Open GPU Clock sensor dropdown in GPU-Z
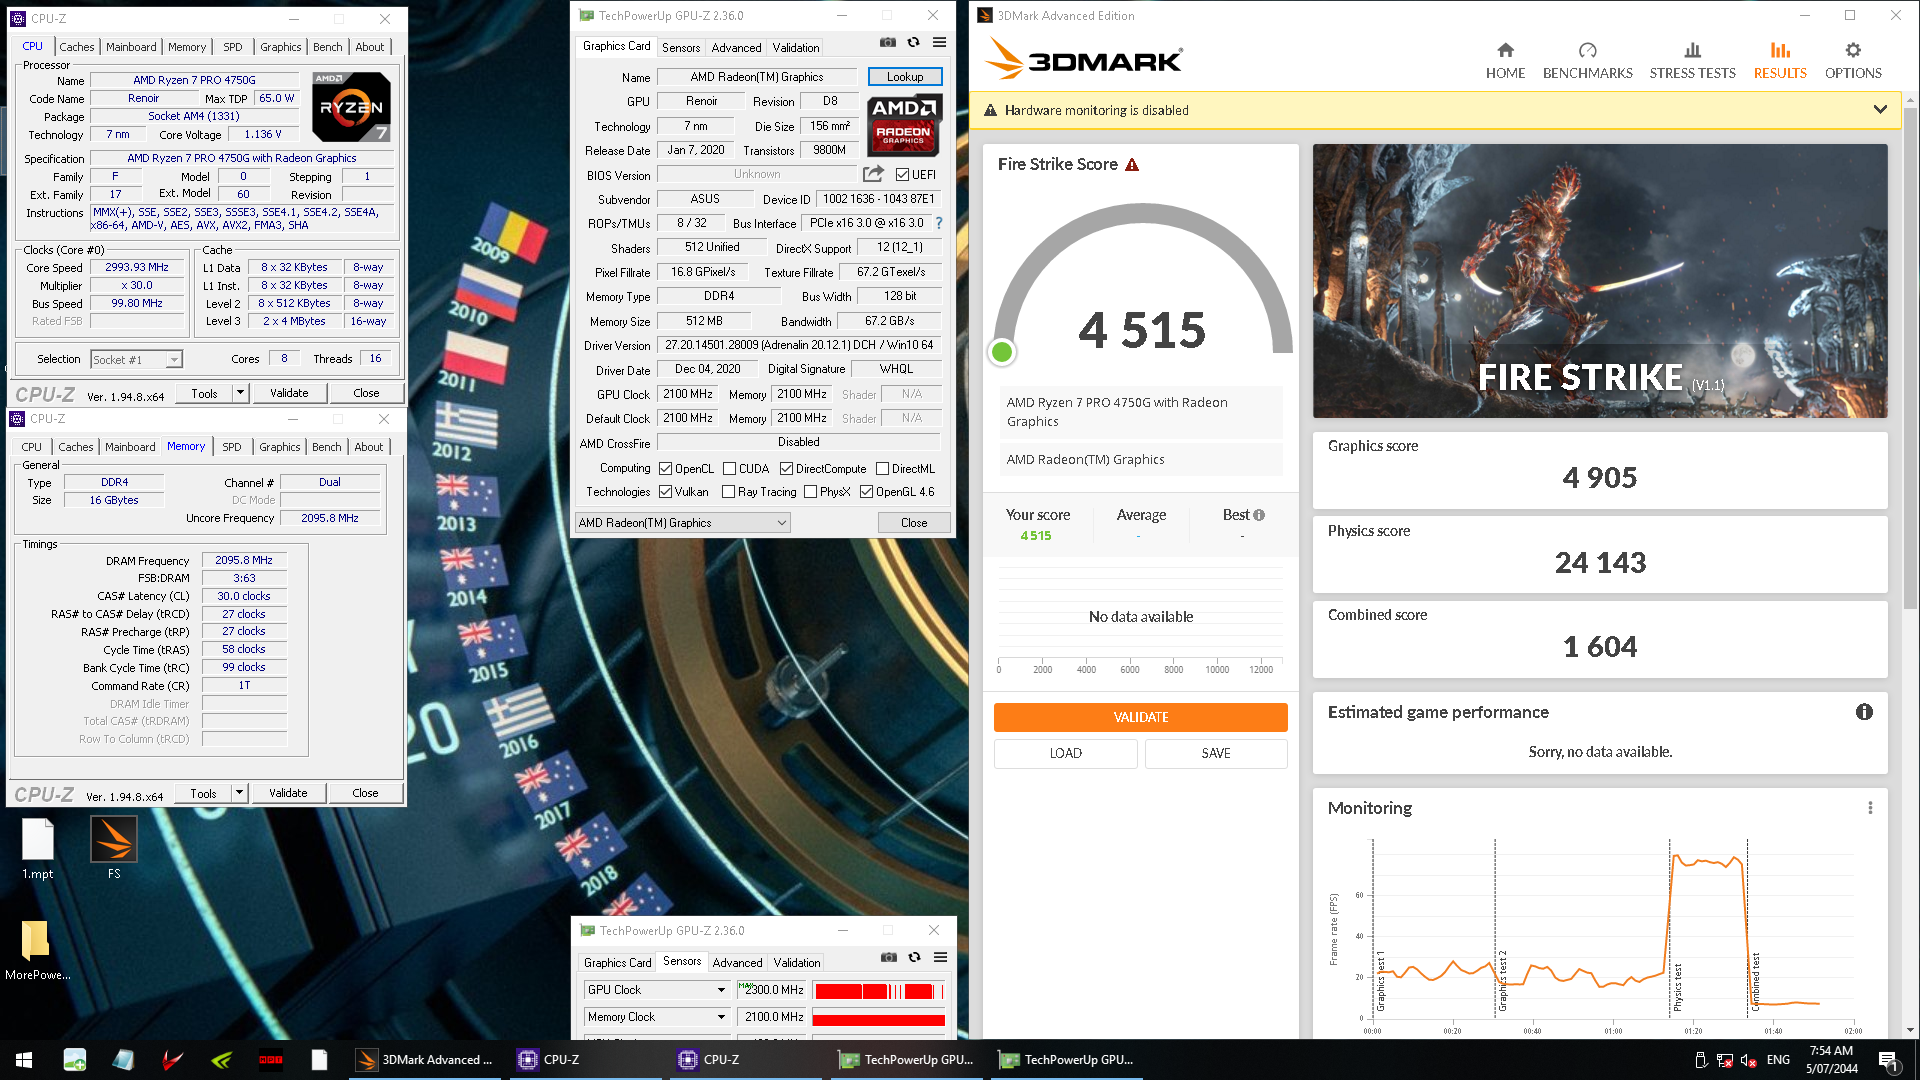 [657, 990]
